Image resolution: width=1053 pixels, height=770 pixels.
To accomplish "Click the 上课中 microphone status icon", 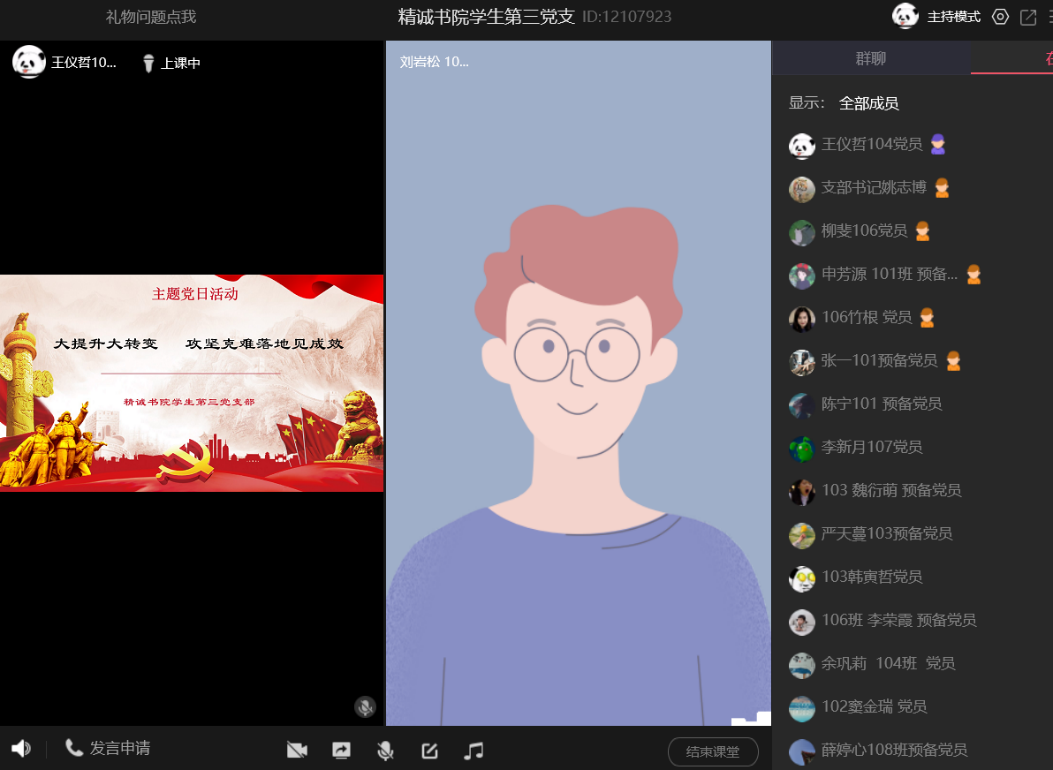I will pyautogui.click(x=148, y=63).
